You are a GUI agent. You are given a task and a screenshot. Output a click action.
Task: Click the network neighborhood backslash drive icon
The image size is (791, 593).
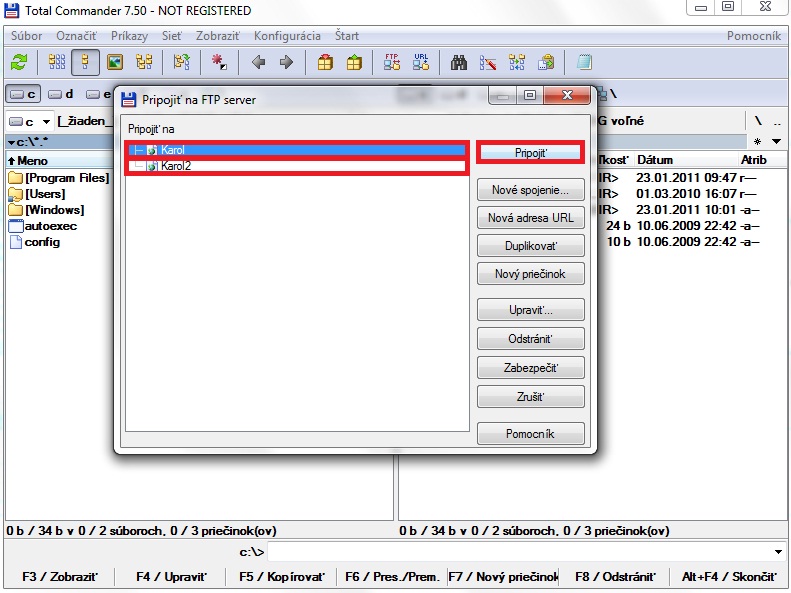(x=607, y=94)
